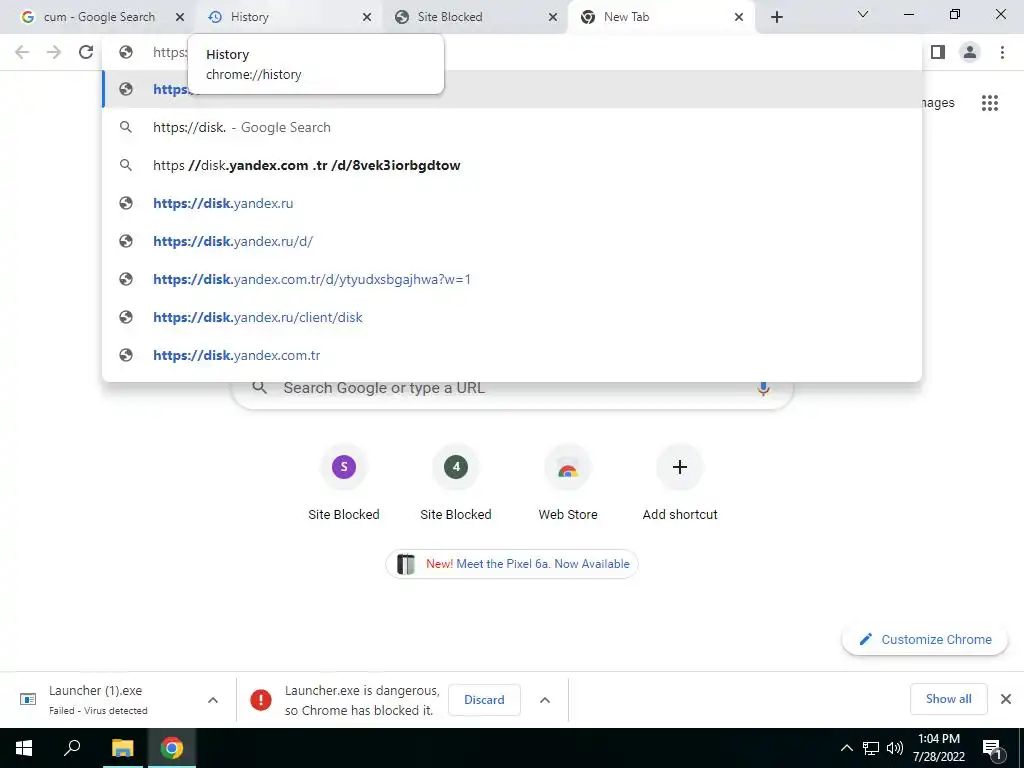Click the browser back arrow
1024x768 pixels.
point(22,52)
